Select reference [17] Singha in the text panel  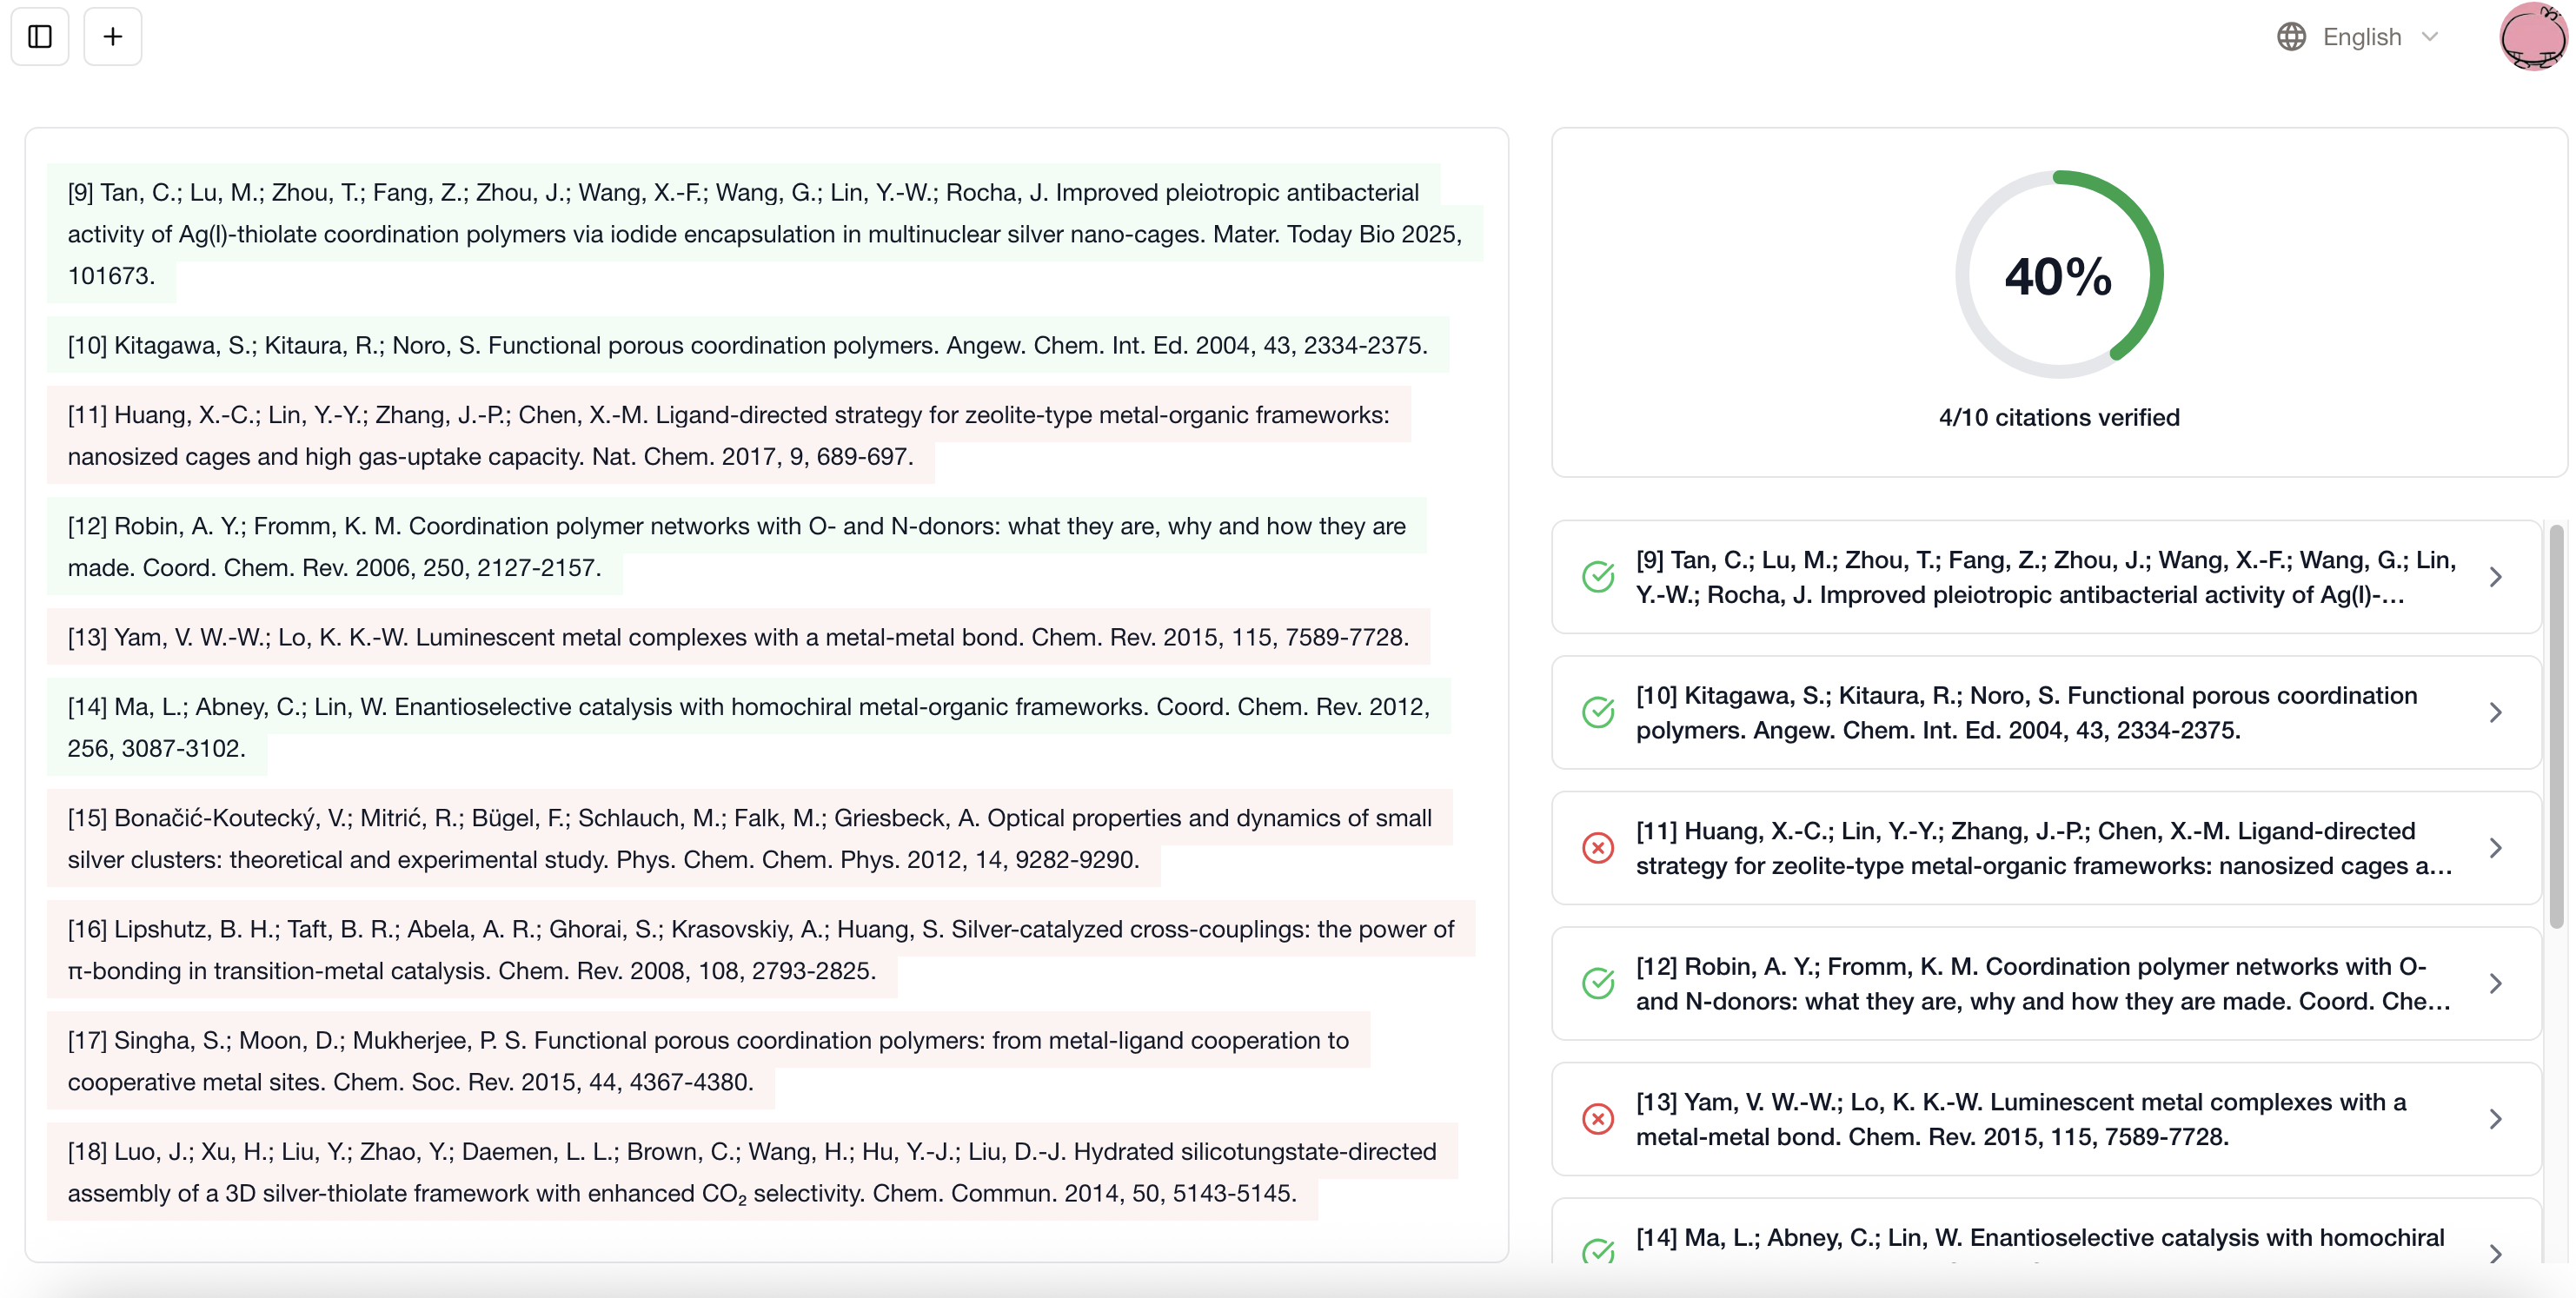[x=709, y=1061]
